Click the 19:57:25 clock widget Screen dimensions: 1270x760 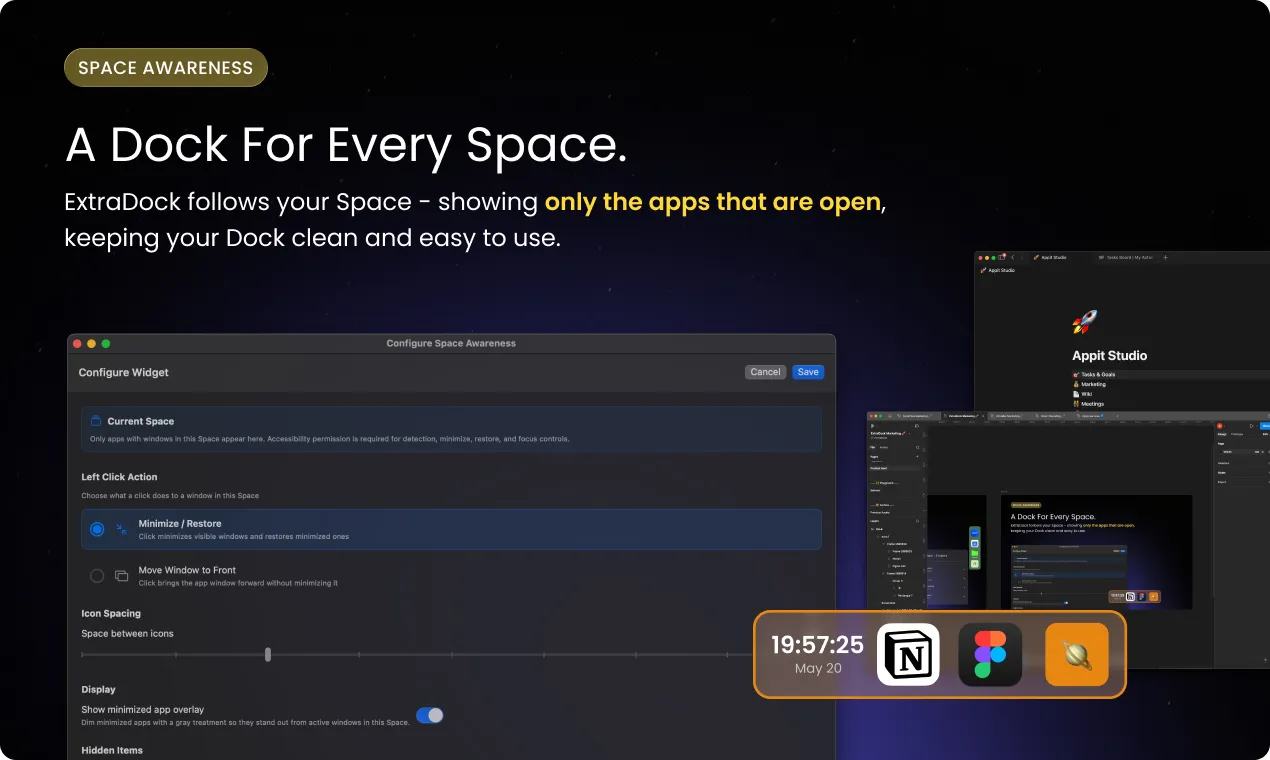[x=817, y=654]
